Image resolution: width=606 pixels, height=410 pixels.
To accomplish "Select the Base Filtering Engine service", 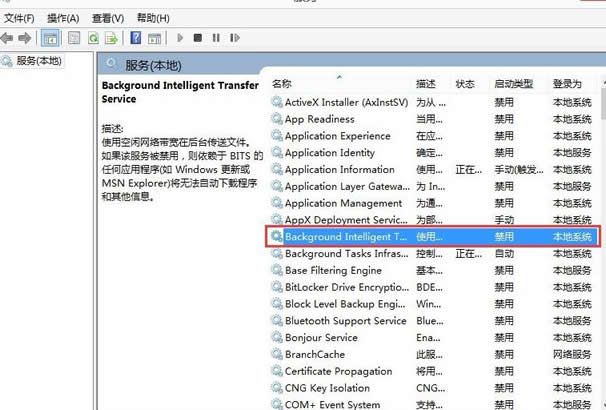I will click(x=431, y=270).
